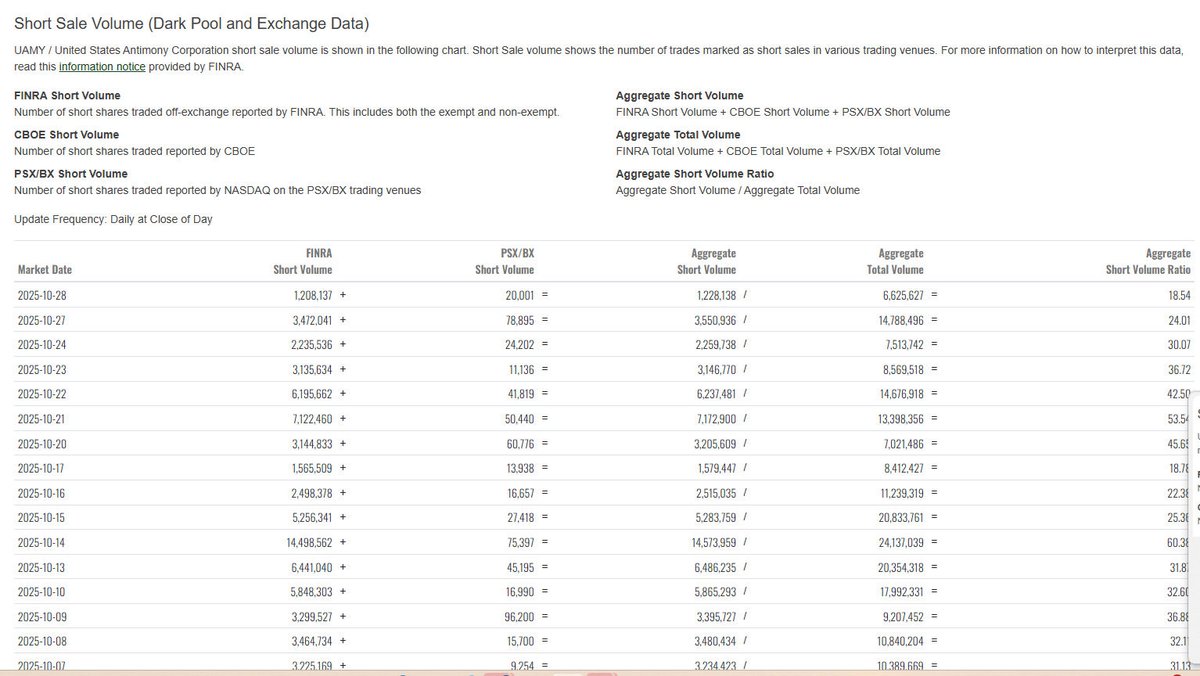This screenshot has width=1200, height=676.
Task: Sort by Aggregate Short Volume header
Action: 706,262
